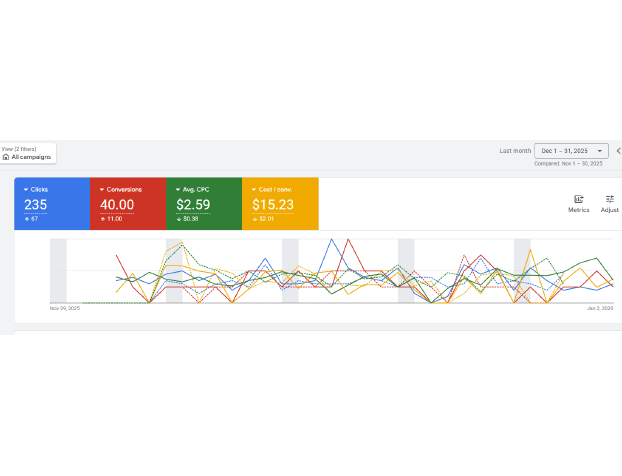Open the Adjust sliders icon
Viewport: 622px width, 476px height.
pyautogui.click(x=609, y=199)
